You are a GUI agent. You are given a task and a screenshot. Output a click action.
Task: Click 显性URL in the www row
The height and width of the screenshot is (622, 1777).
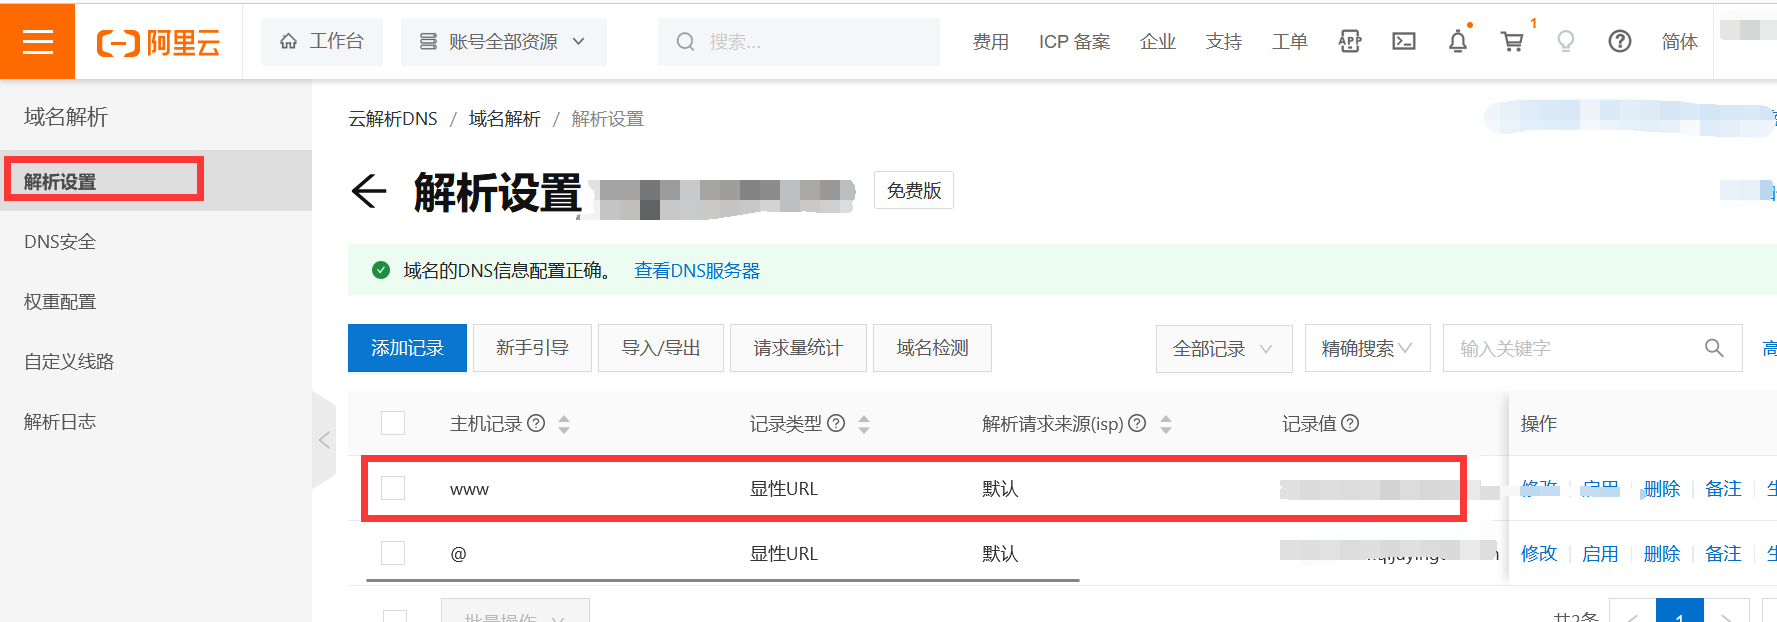(x=784, y=488)
